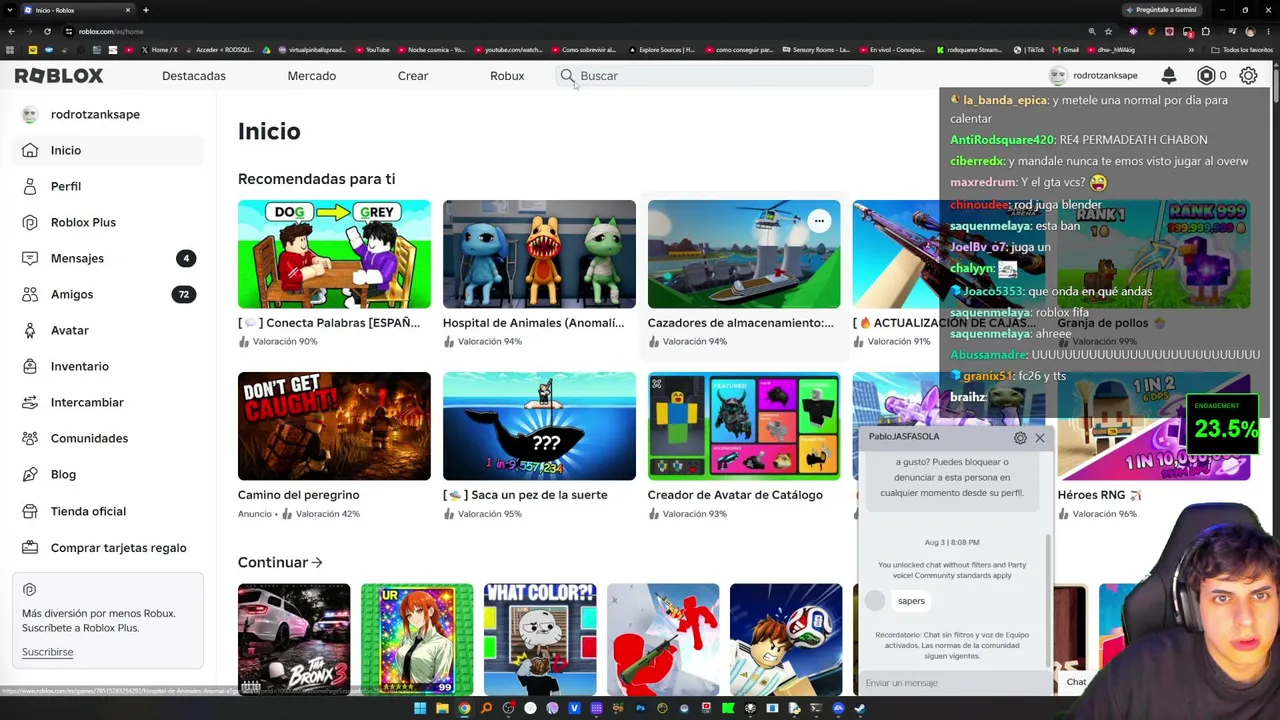Open File Explorer from the taskbar
The width and height of the screenshot is (1280, 720).
coord(442,708)
